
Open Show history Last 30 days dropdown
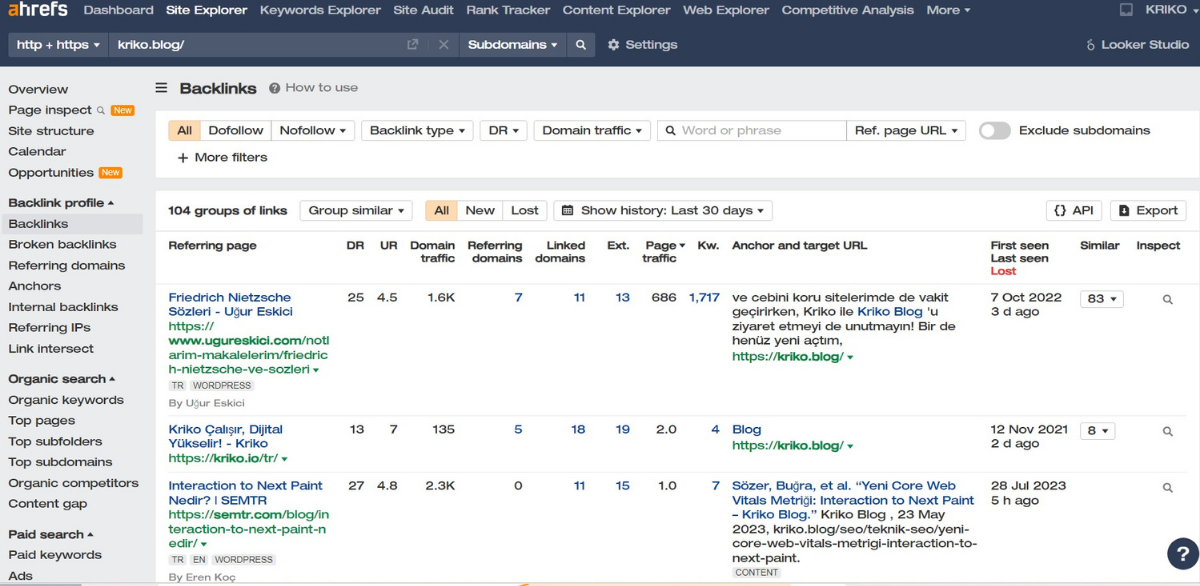(x=662, y=210)
